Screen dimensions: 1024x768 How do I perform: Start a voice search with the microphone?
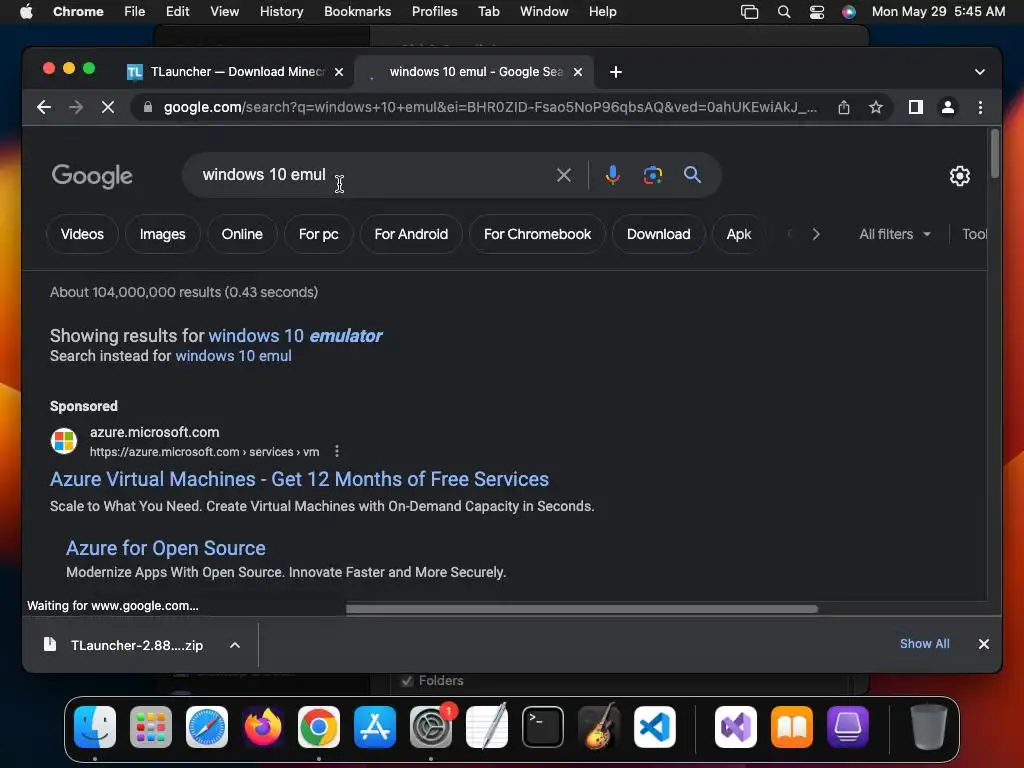(613, 175)
